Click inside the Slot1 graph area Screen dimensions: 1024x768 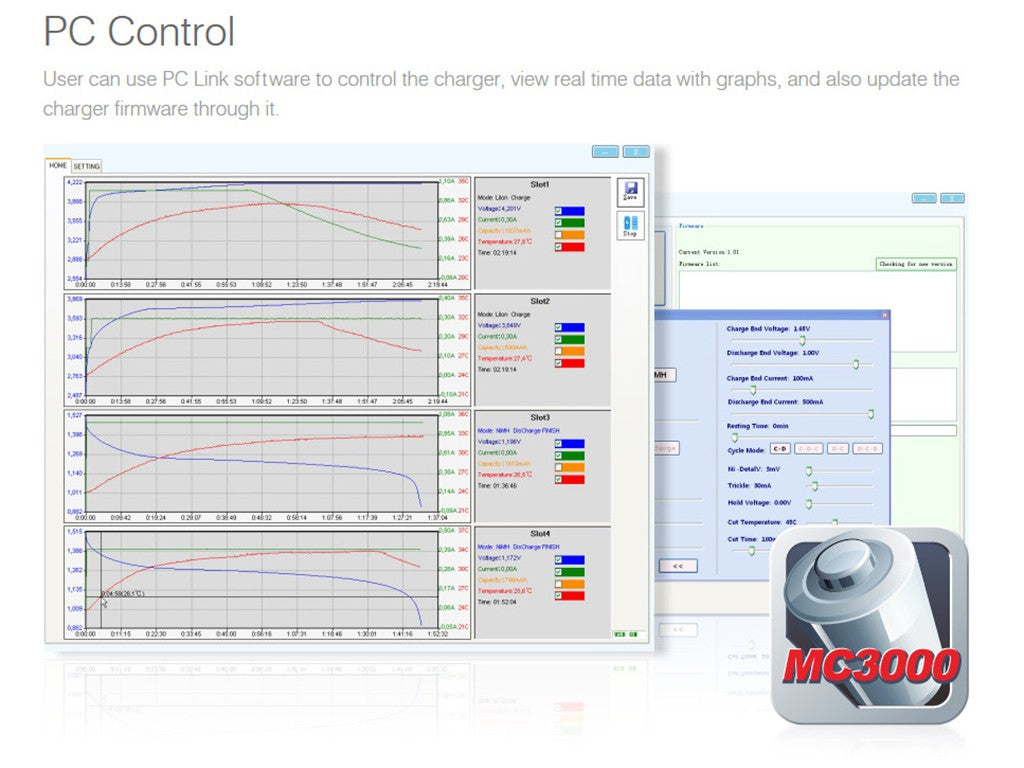pyautogui.click(x=262, y=232)
